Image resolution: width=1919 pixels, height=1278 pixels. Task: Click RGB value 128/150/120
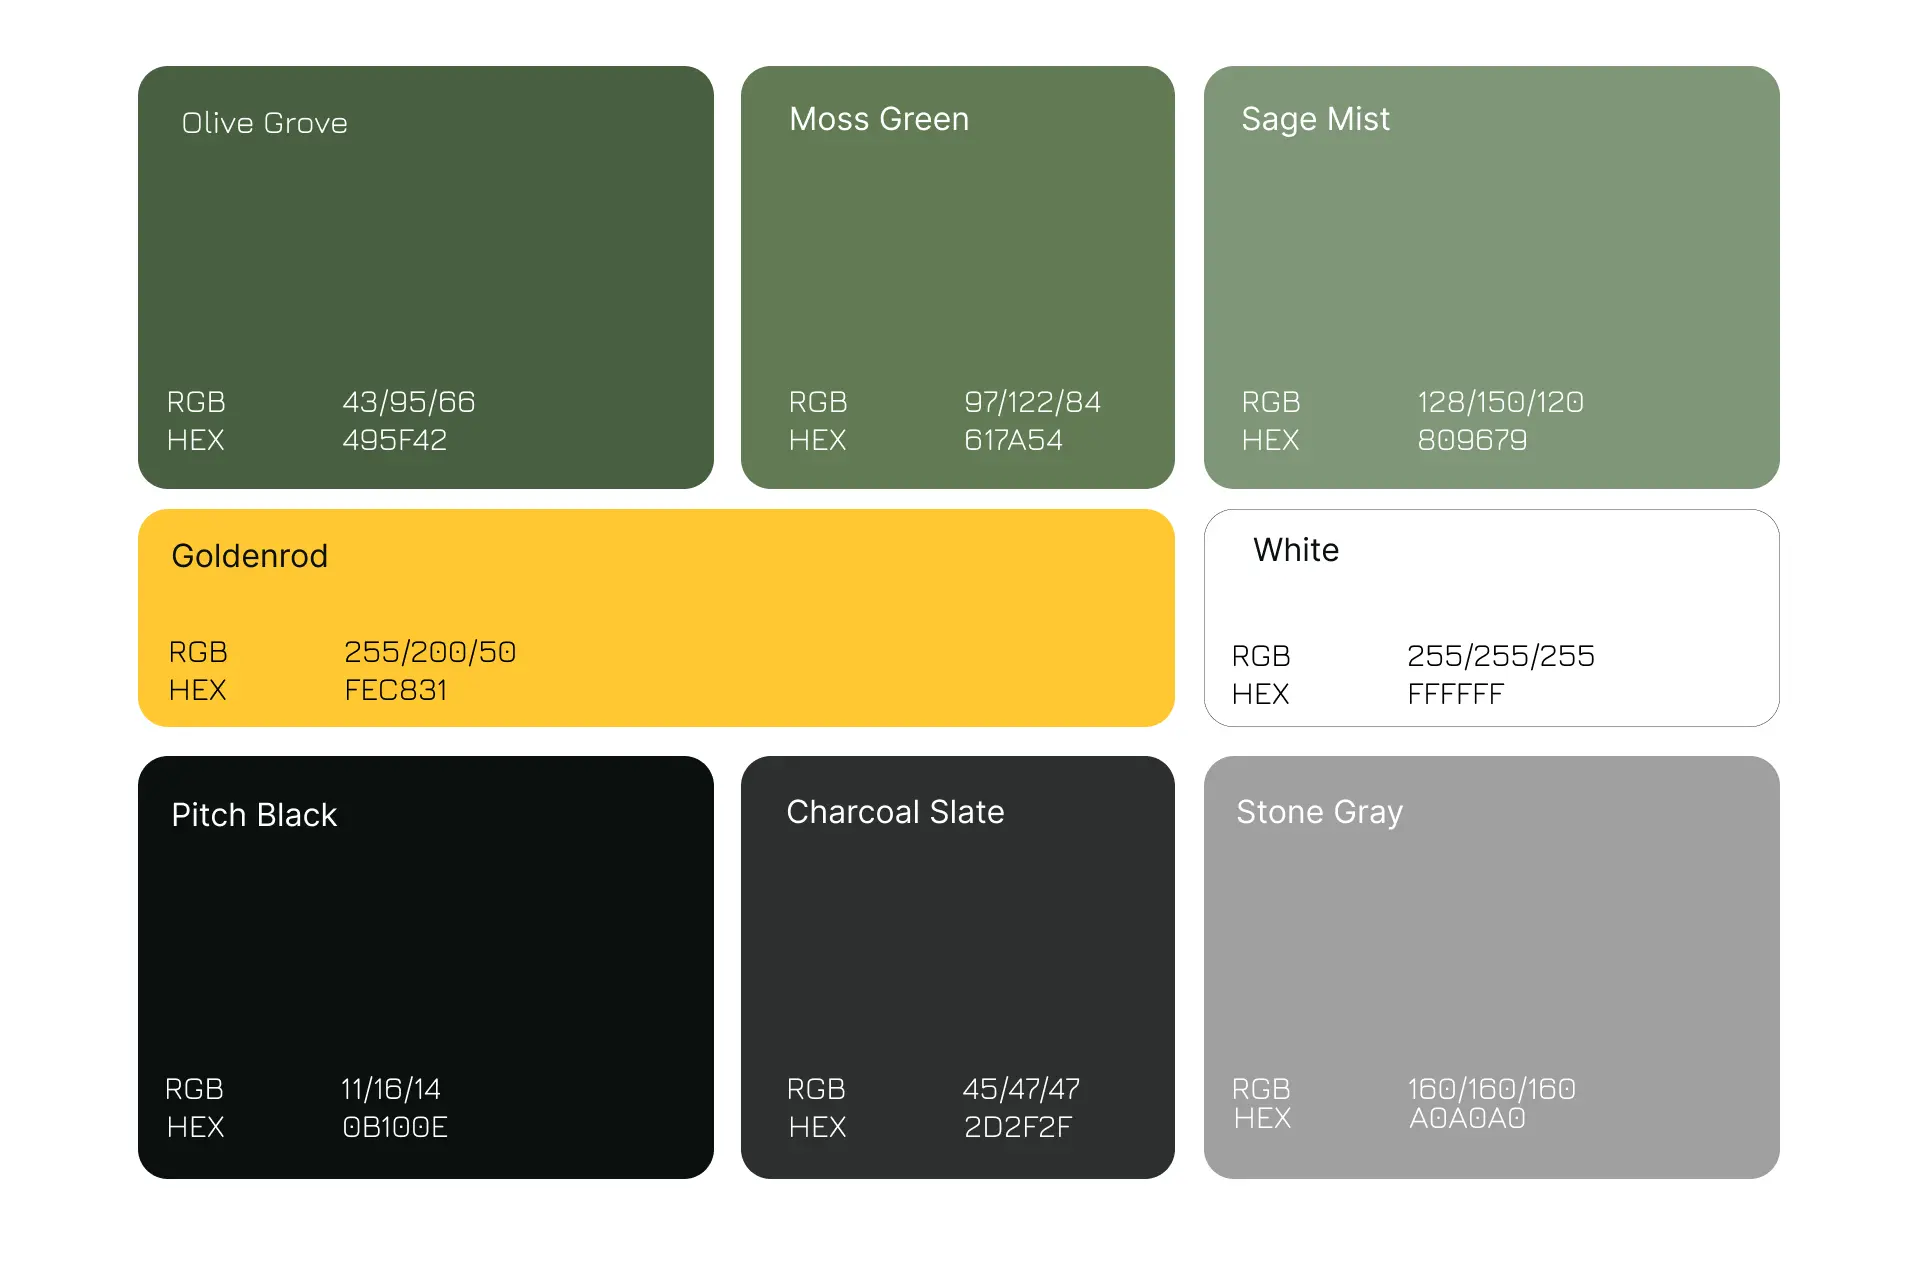(1500, 402)
